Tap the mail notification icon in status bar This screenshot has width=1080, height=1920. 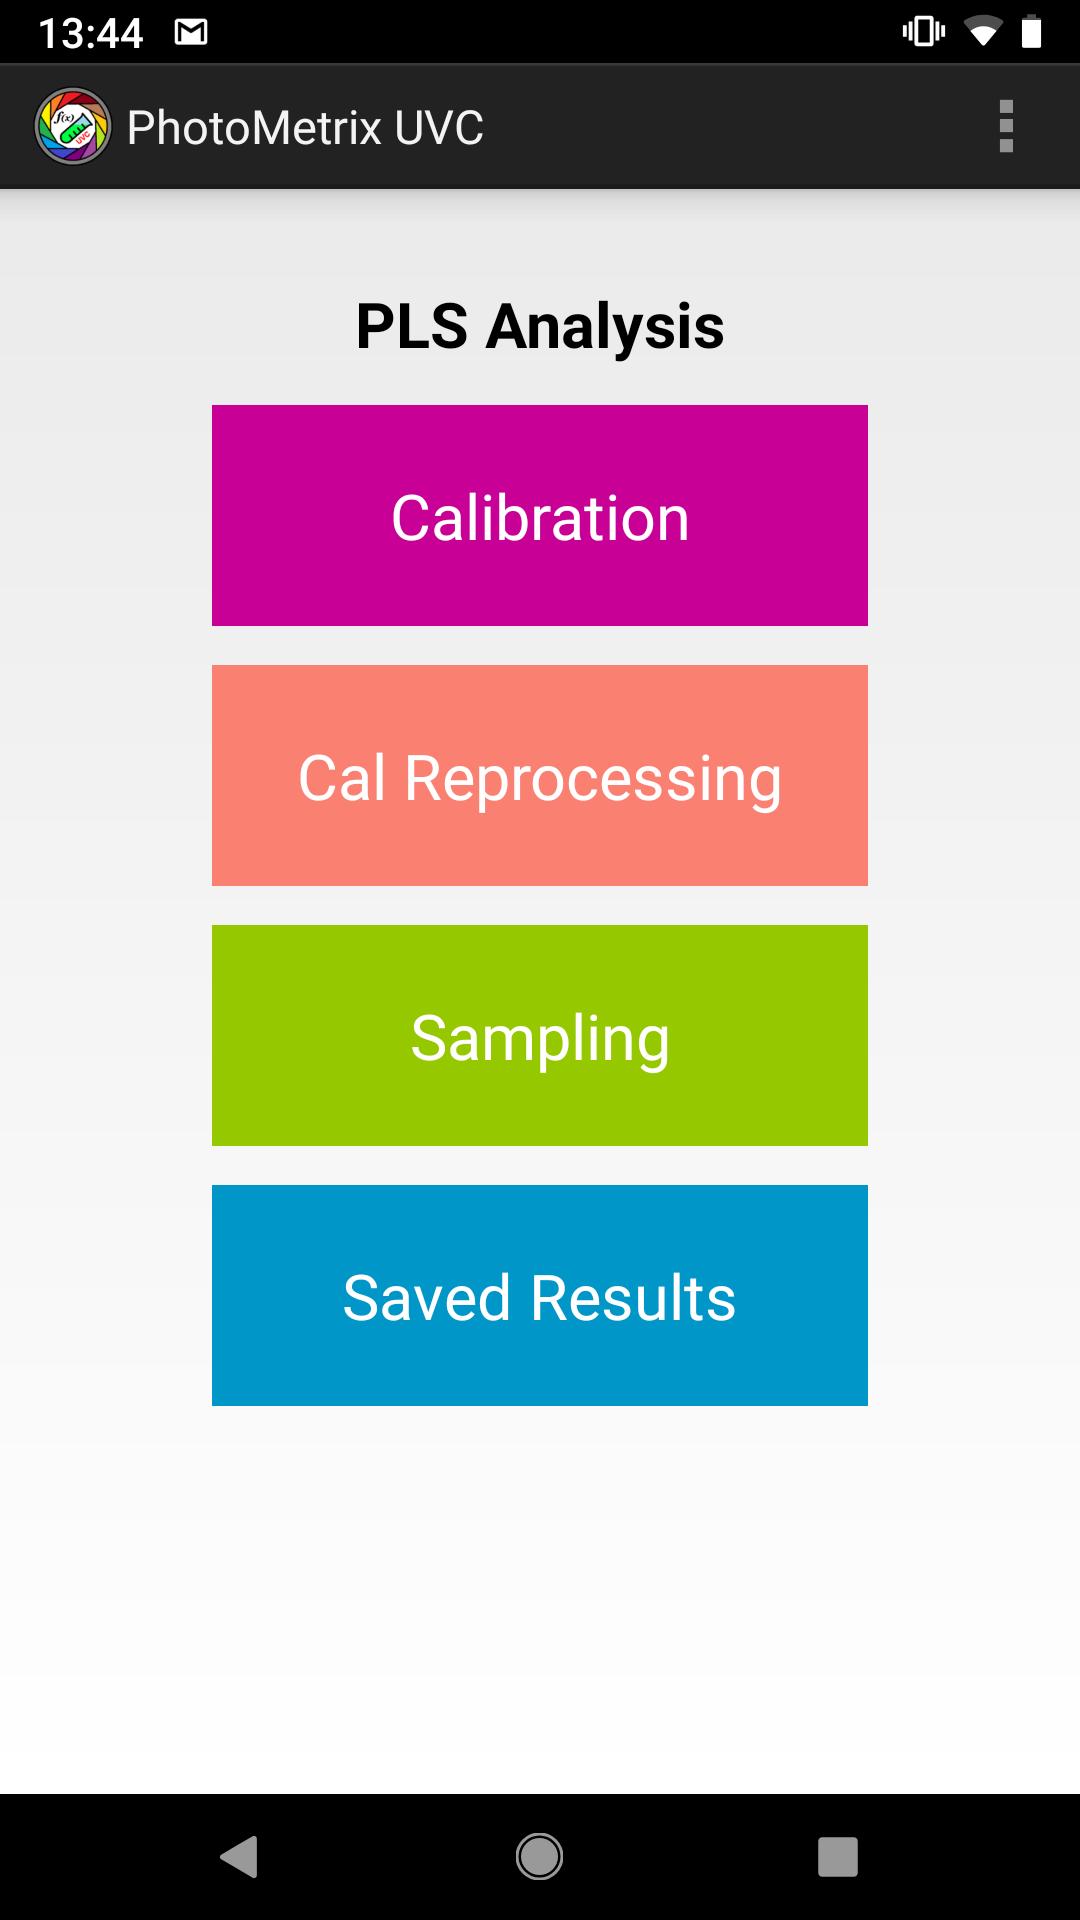pyautogui.click(x=191, y=33)
